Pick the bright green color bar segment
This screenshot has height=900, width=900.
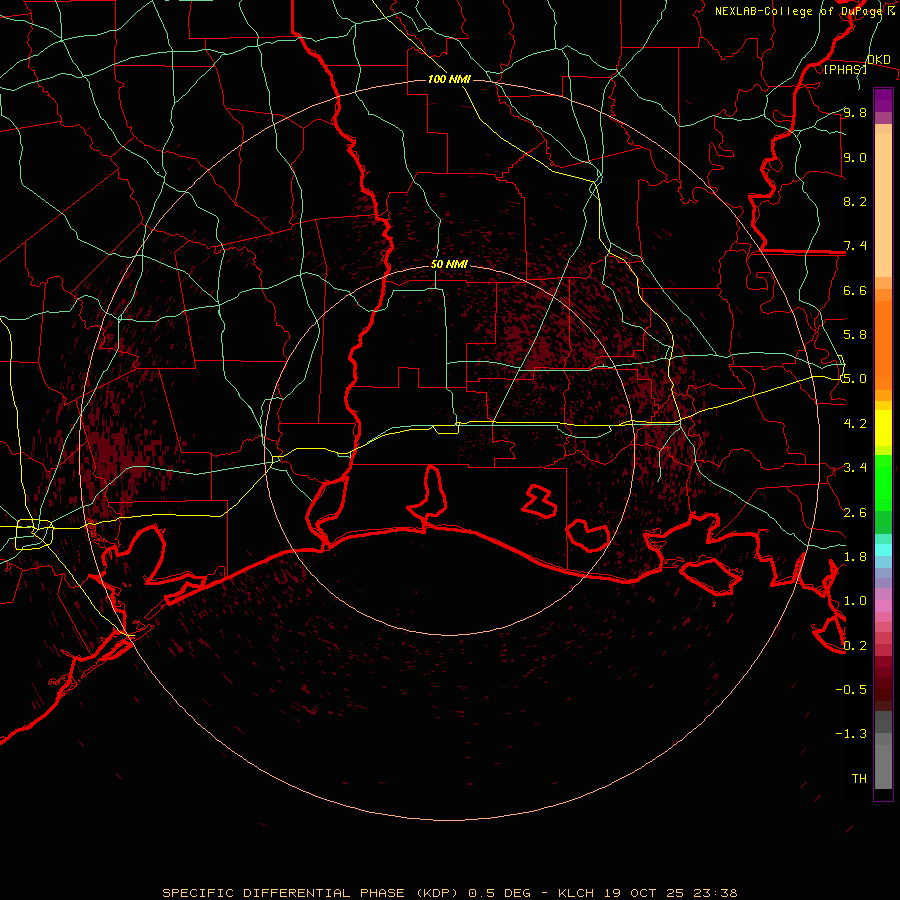883,482
